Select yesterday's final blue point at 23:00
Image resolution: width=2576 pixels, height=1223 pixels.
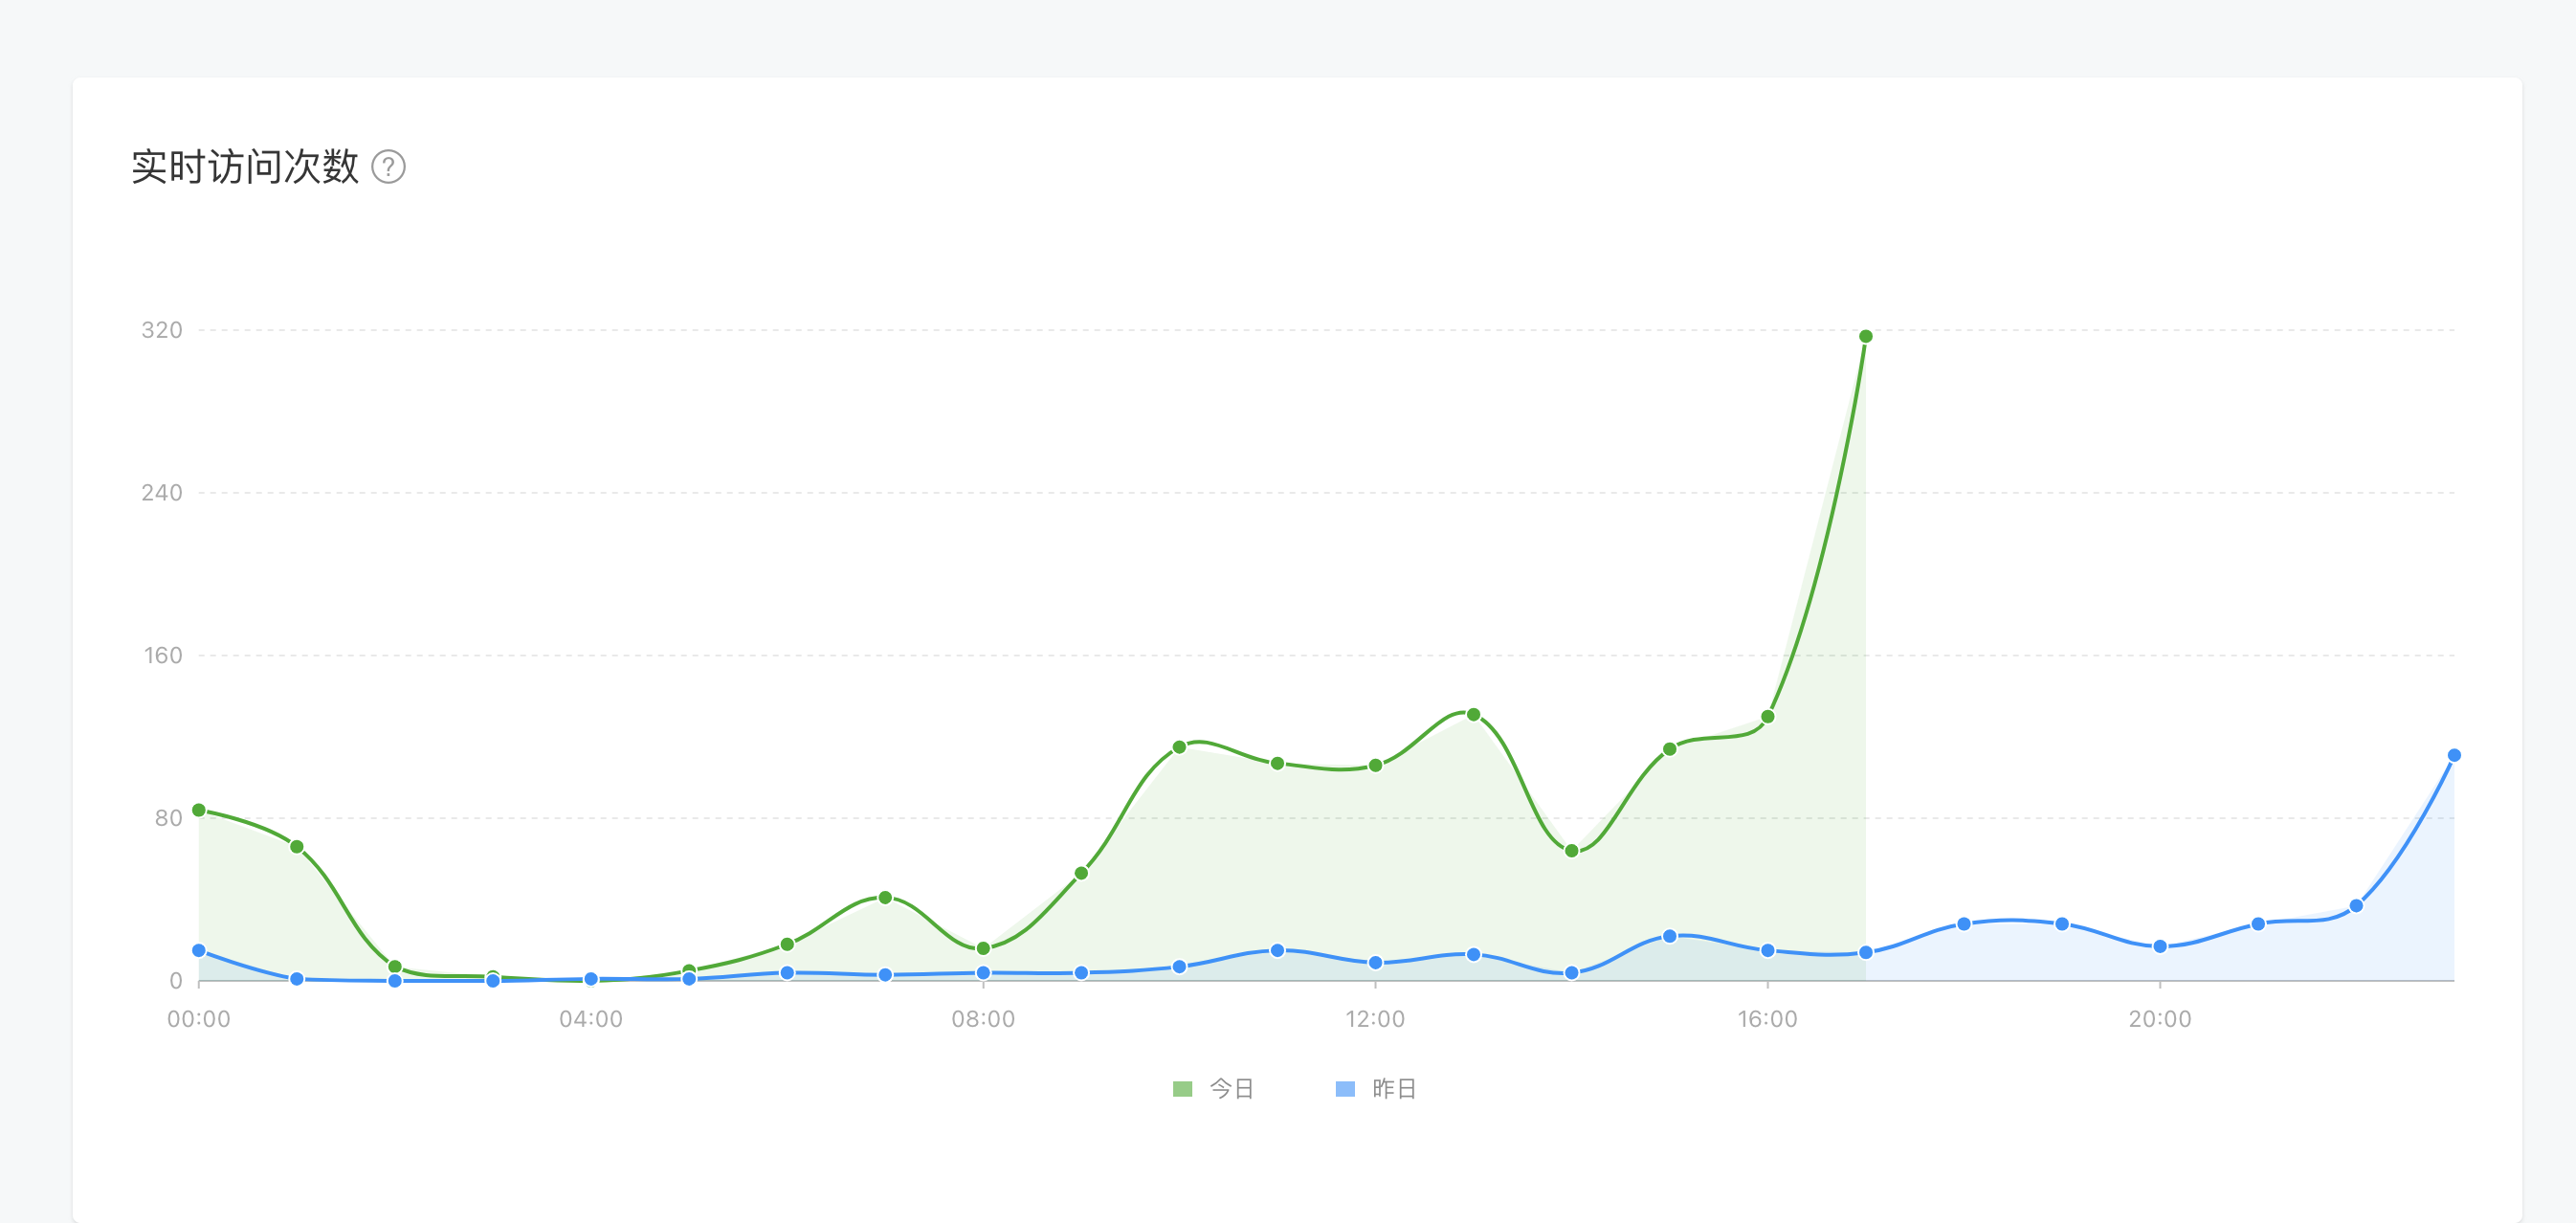coord(2453,755)
